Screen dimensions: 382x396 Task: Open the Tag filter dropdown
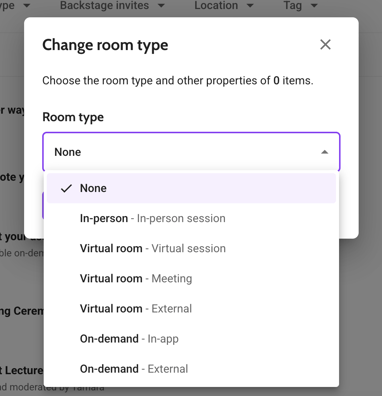(x=300, y=6)
